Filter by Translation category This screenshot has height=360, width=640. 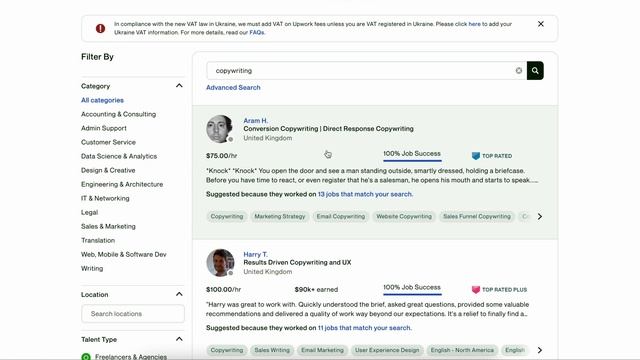click(x=98, y=240)
